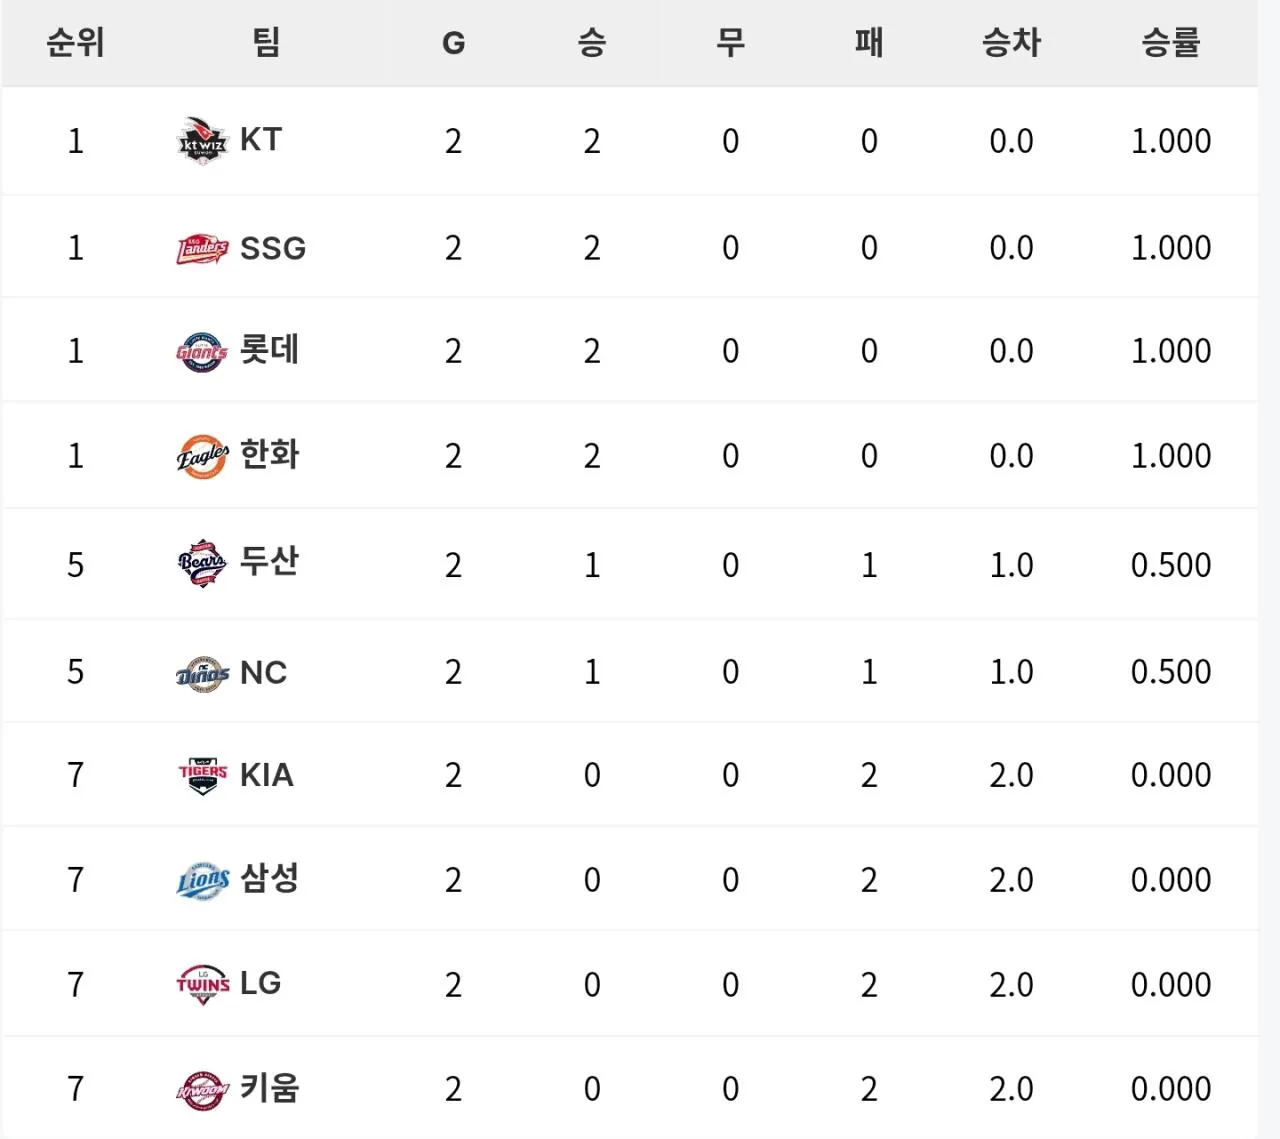Open the 키움 team name link

click(269, 1087)
